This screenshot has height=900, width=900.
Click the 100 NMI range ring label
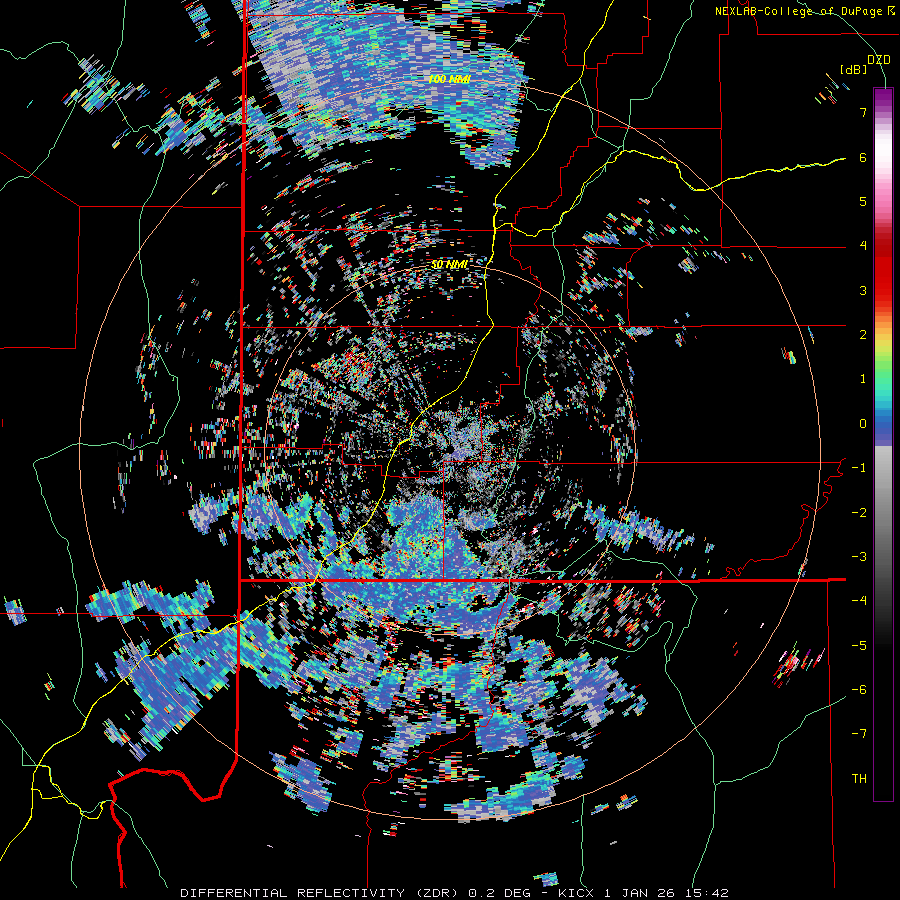tap(449, 79)
